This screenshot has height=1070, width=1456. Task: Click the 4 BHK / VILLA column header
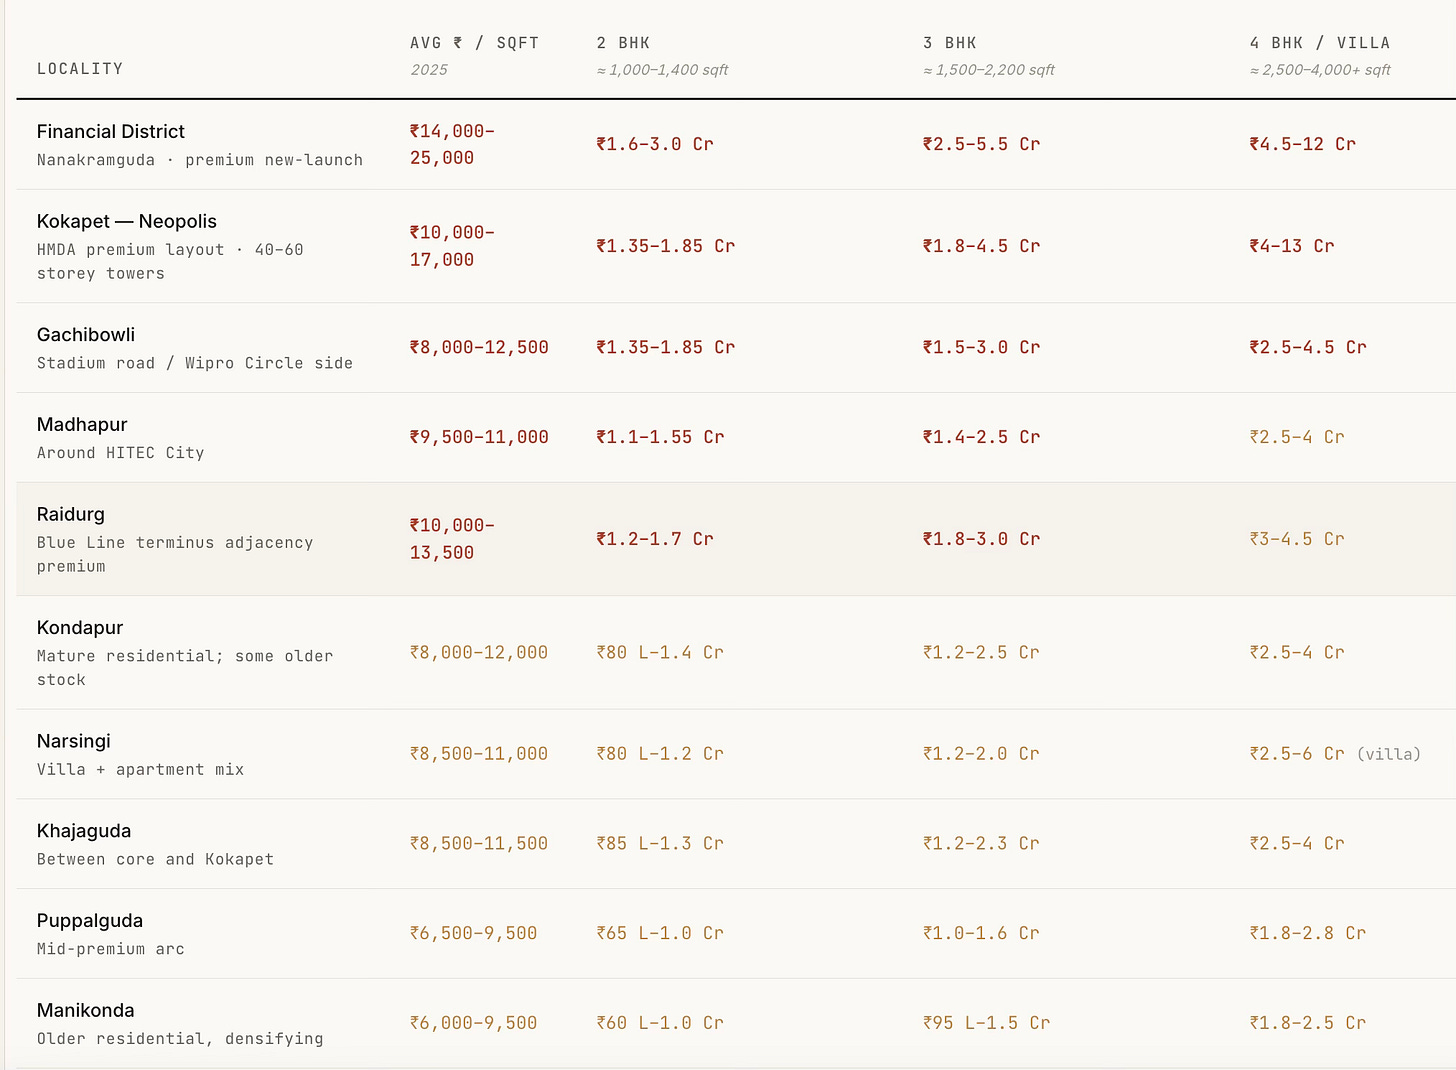click(x=1320, y=43)
